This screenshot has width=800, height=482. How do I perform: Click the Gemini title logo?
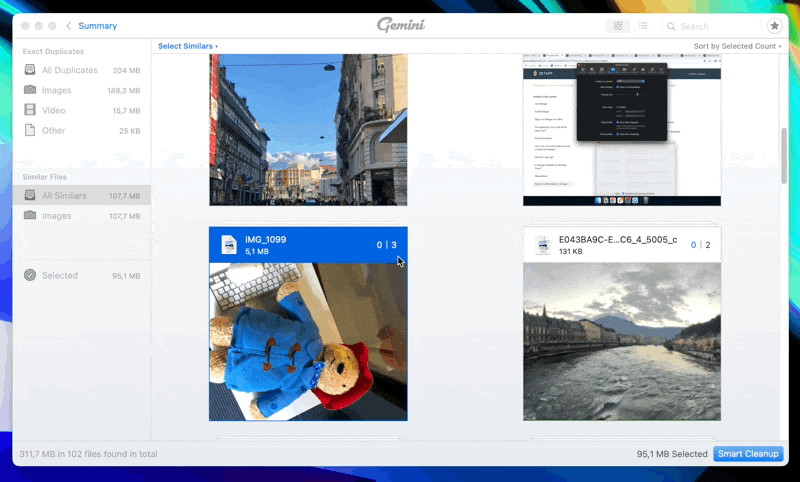[401, 25]
